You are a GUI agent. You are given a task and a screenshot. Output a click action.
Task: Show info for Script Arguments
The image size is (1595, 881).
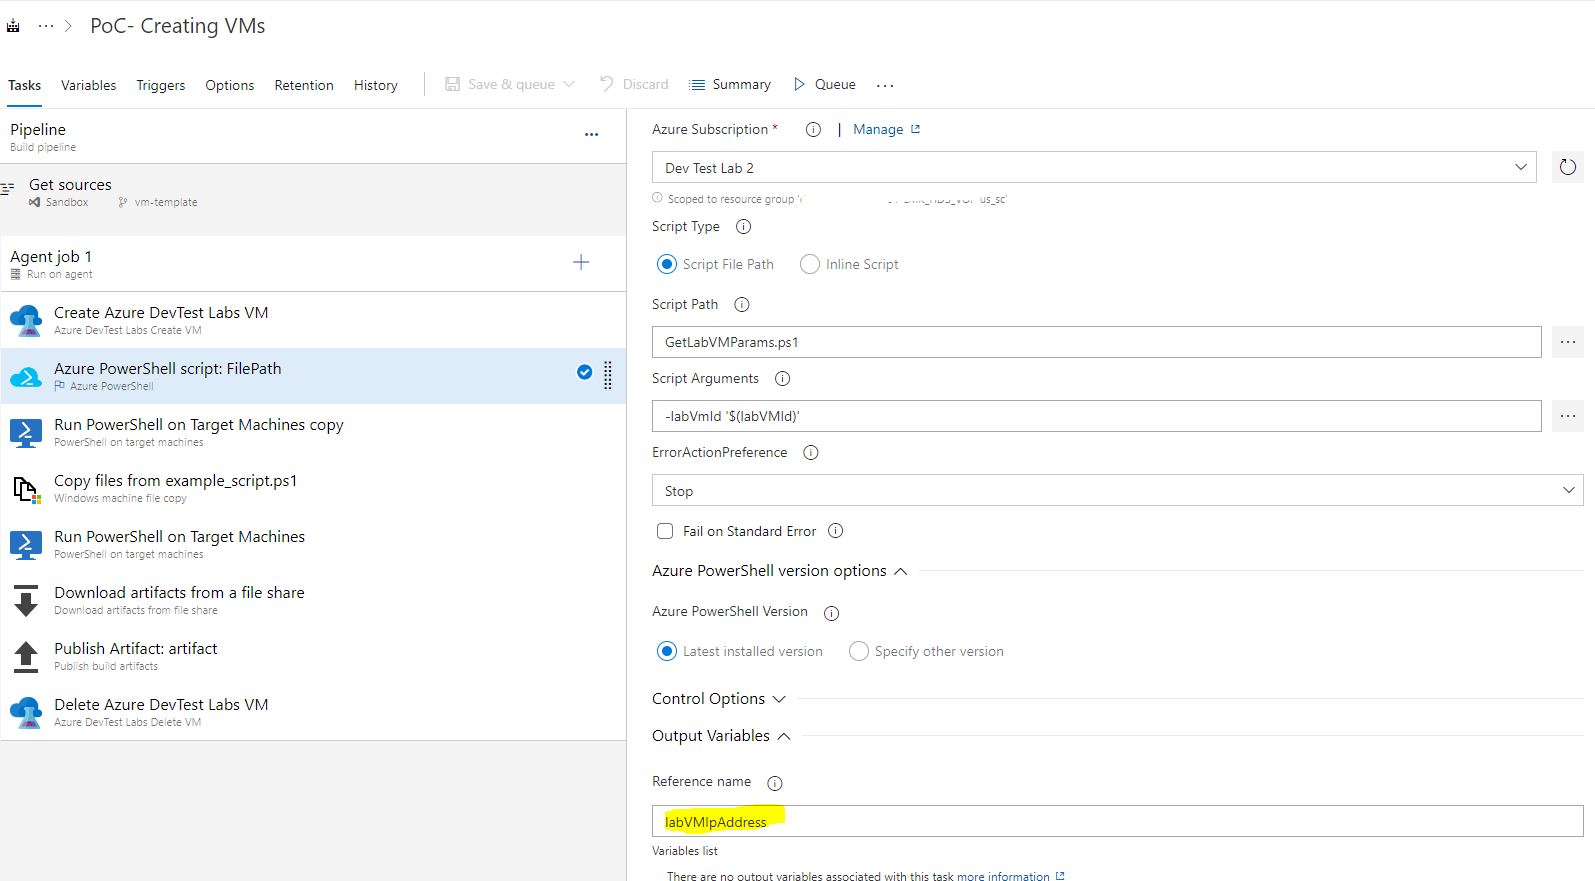782,378
